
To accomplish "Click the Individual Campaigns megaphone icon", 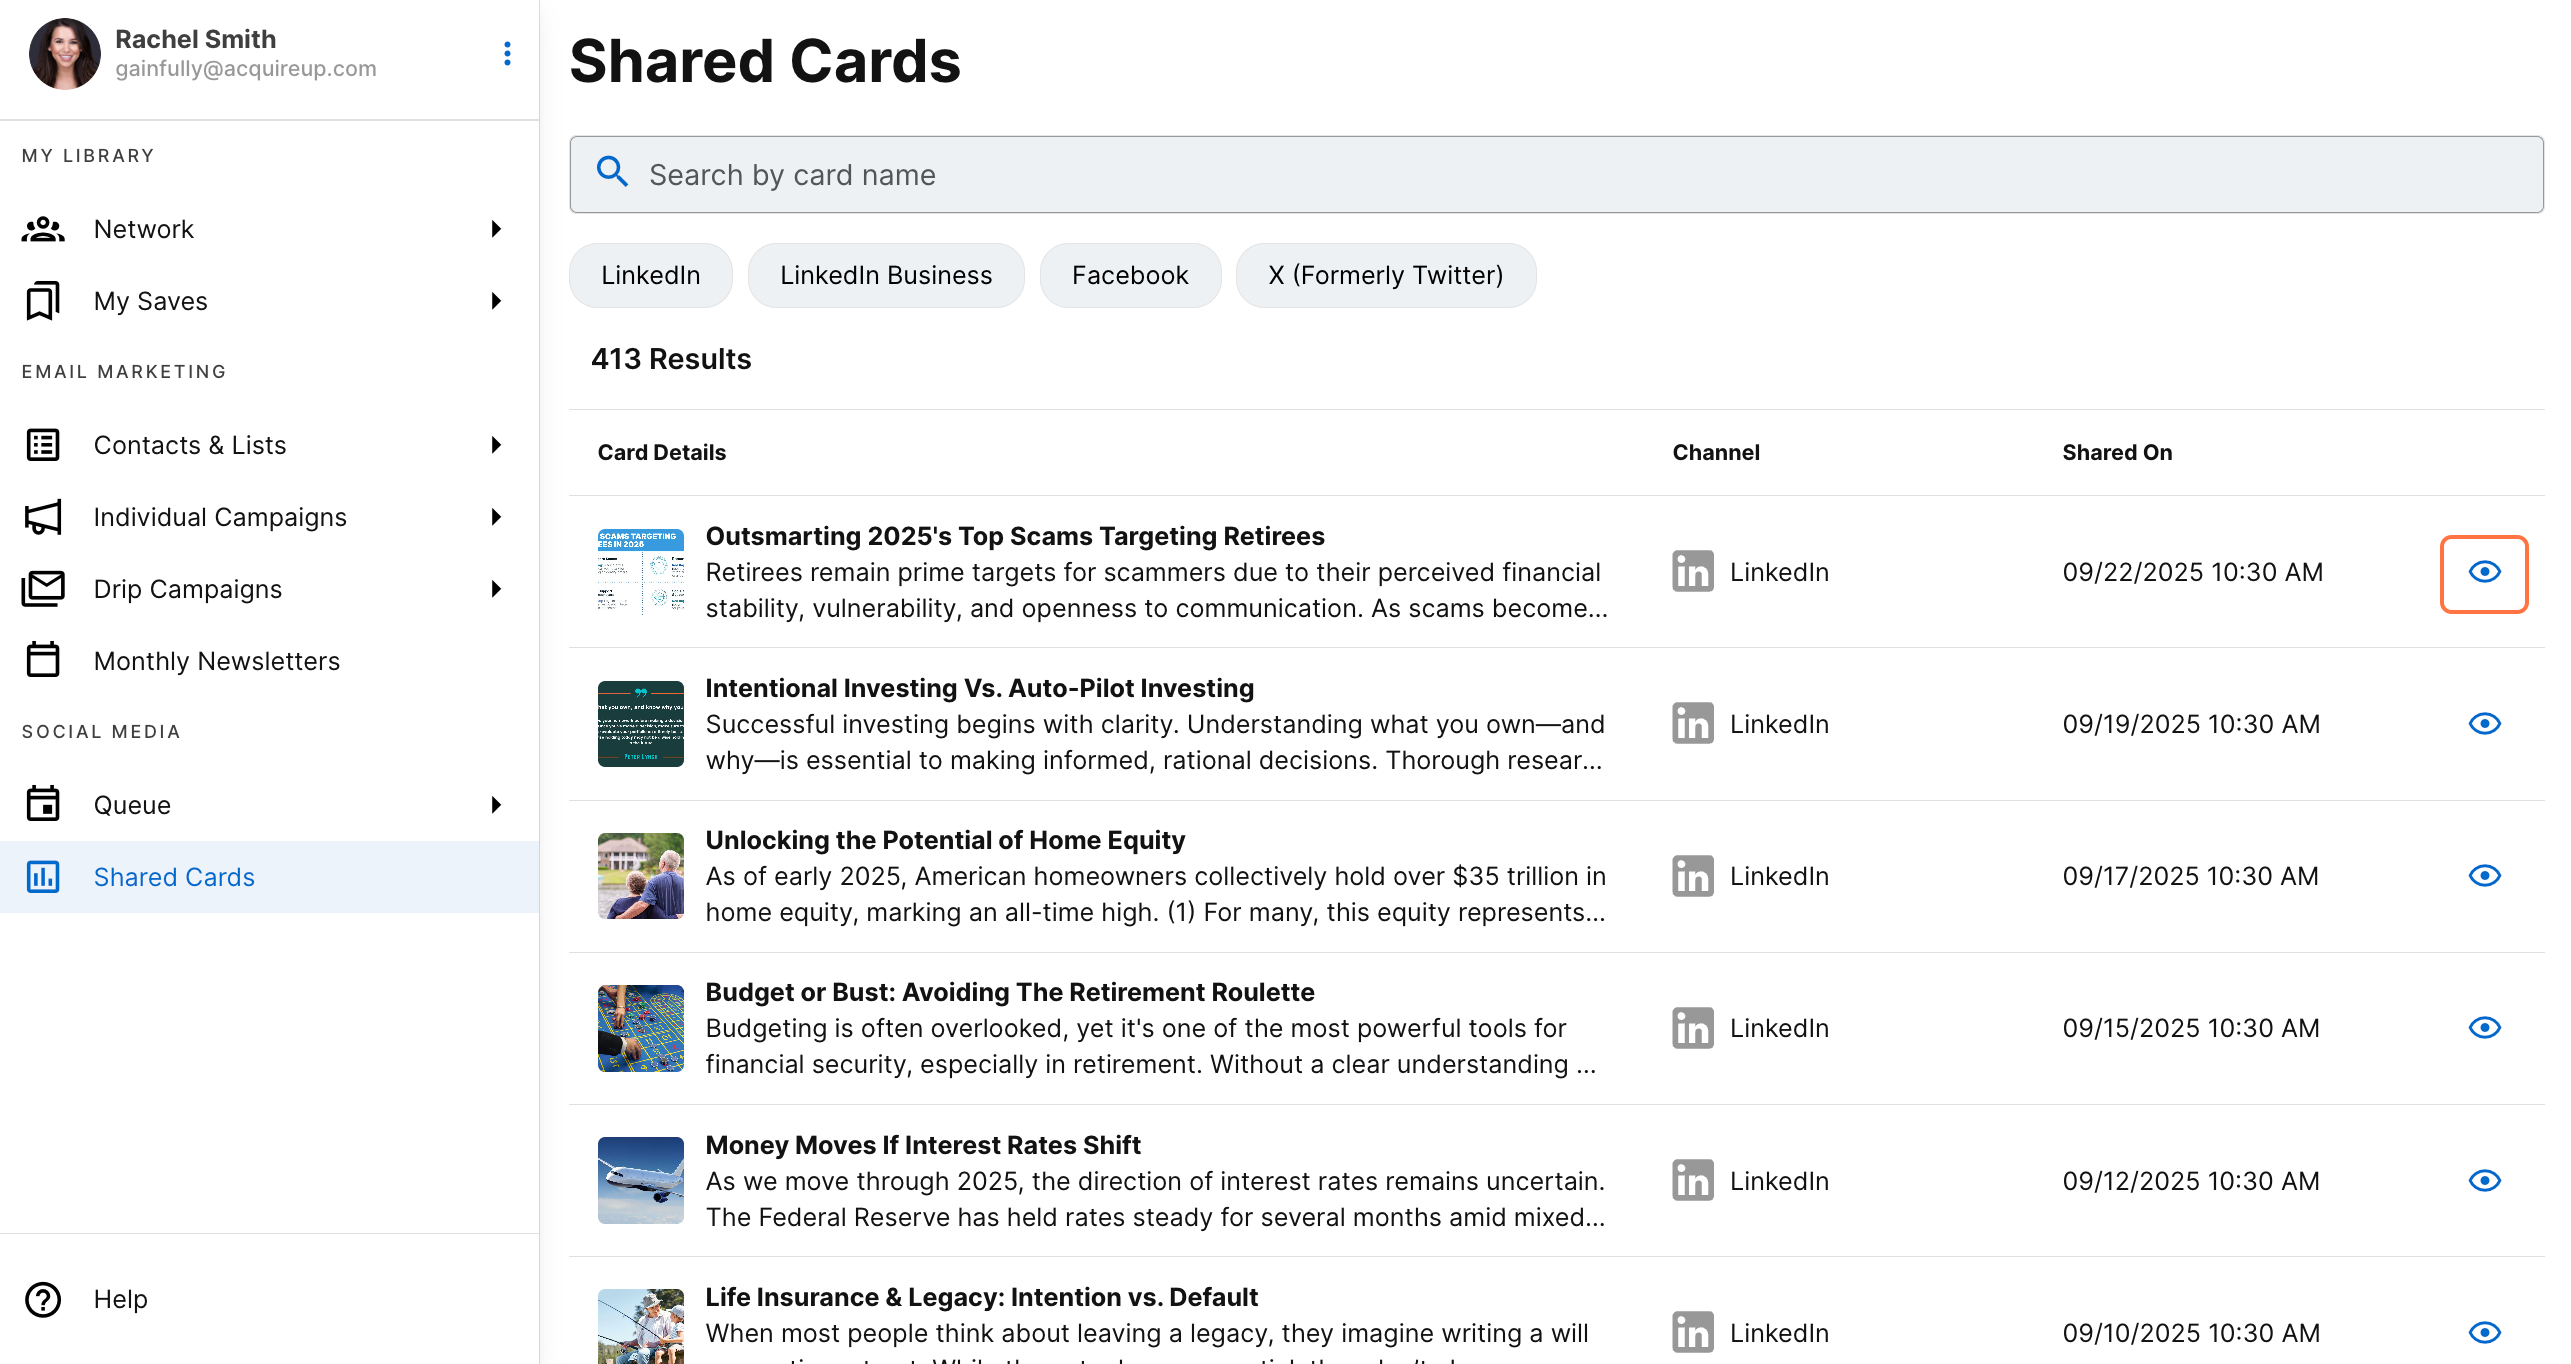I will [x=43, y=517].
